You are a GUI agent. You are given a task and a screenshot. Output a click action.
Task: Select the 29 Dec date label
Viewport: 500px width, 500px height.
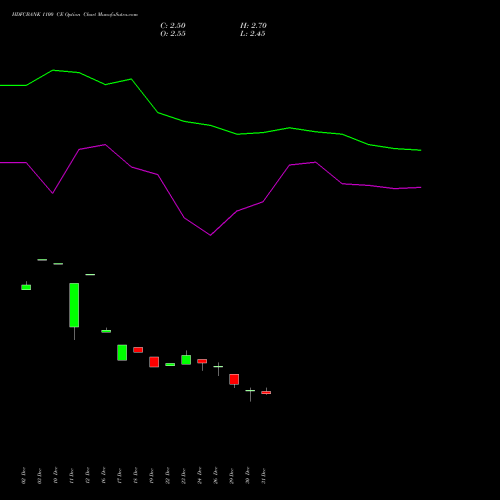(x=231, y=476)
